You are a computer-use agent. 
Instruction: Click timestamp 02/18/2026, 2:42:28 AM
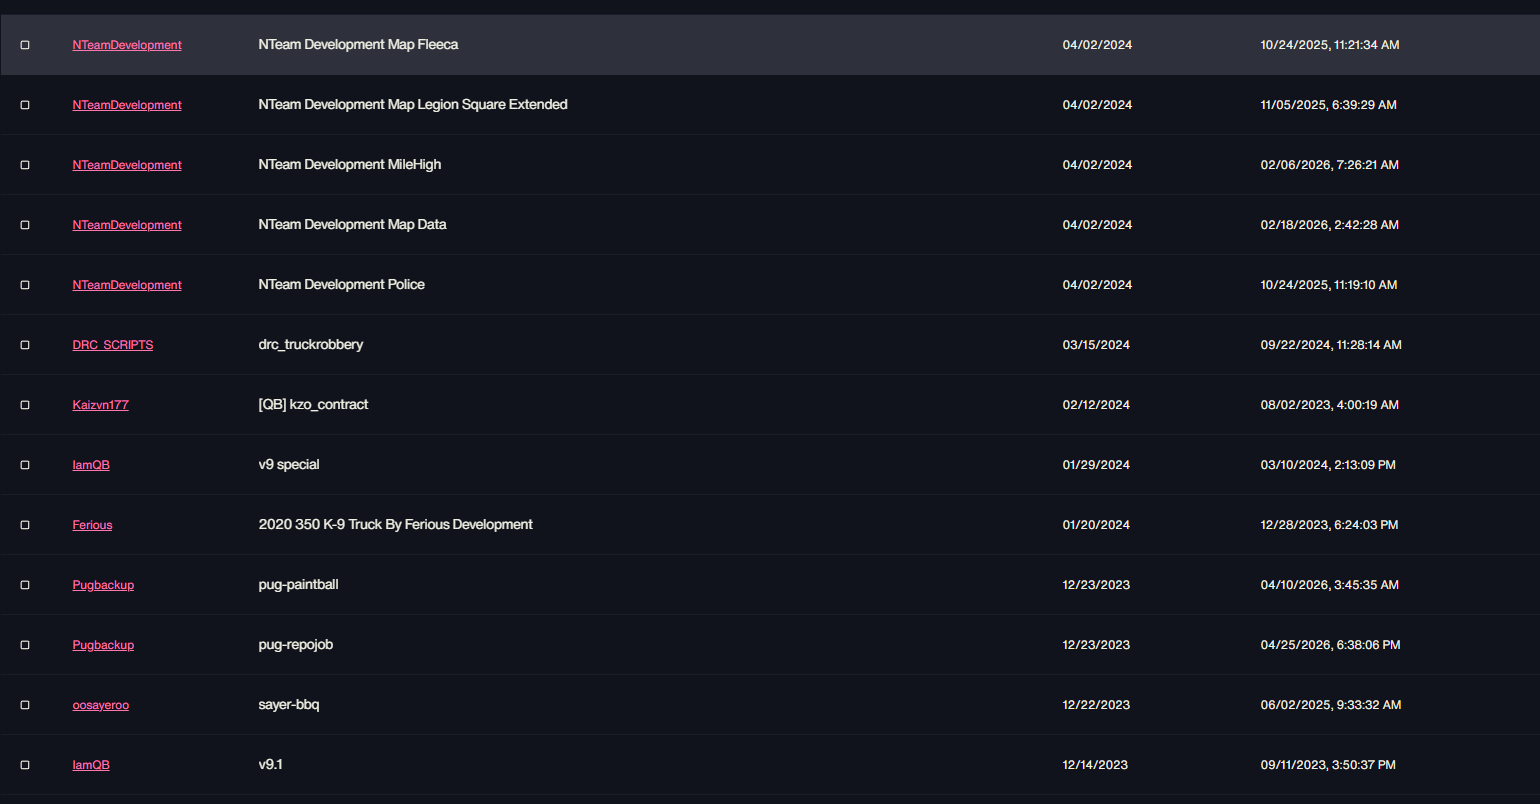click(x=1330, y=225)
